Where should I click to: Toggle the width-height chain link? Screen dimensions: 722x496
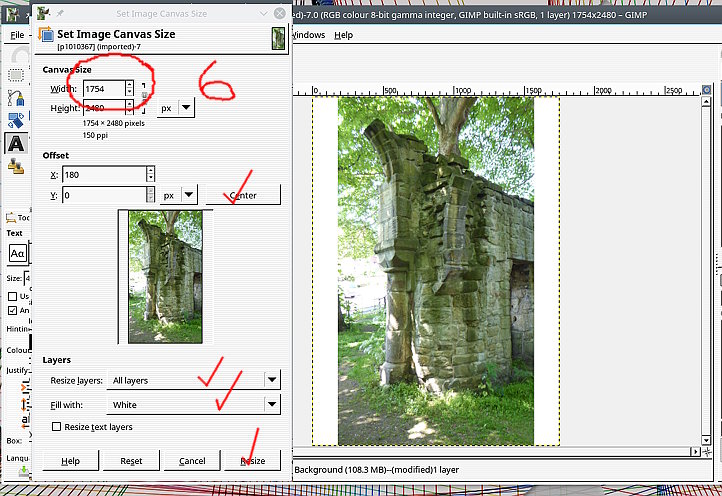[x=144, y=97]
